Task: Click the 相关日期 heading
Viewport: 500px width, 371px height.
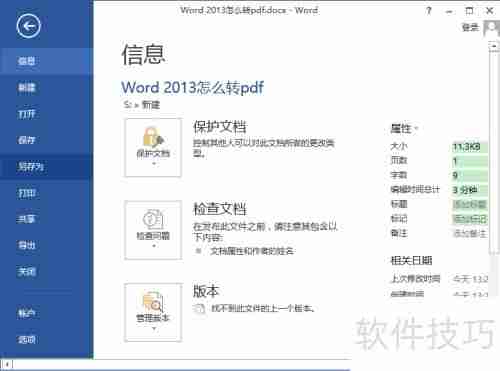Action: pyautogui.click(x=411, y=260)
